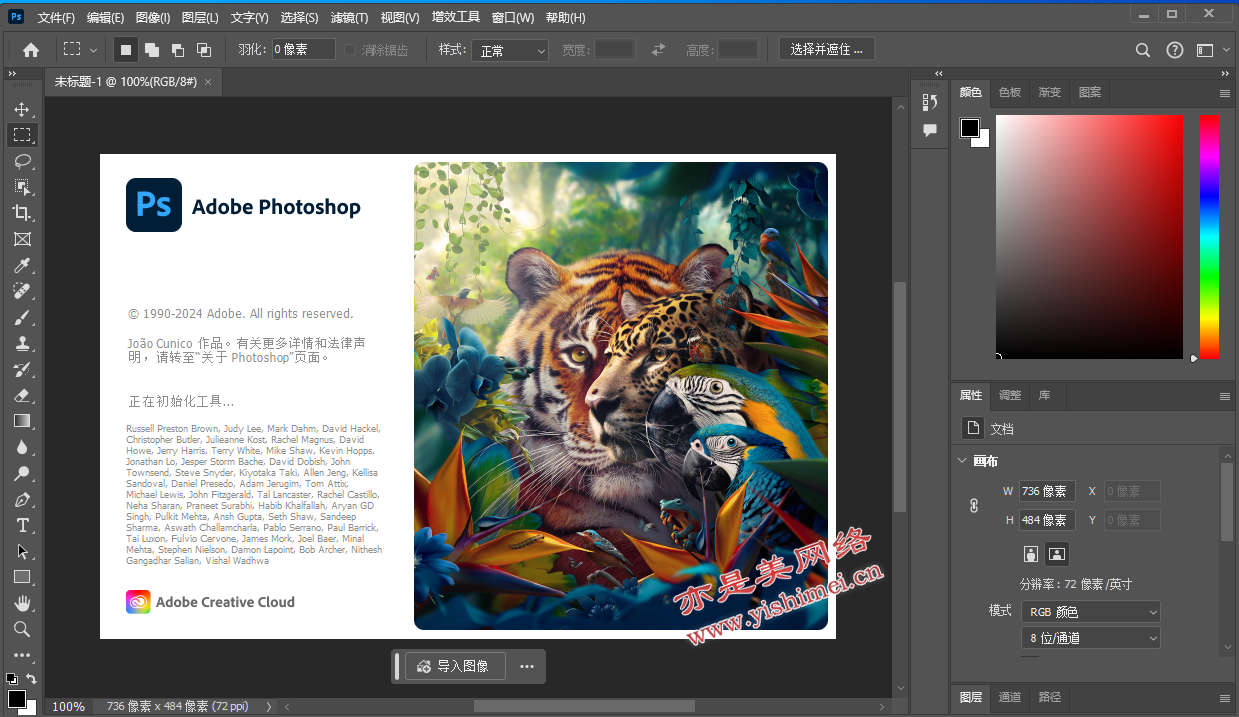The image size is (1239, 717).
Task: Set canvas orientation to portrait
Action: coord(1031,553)
